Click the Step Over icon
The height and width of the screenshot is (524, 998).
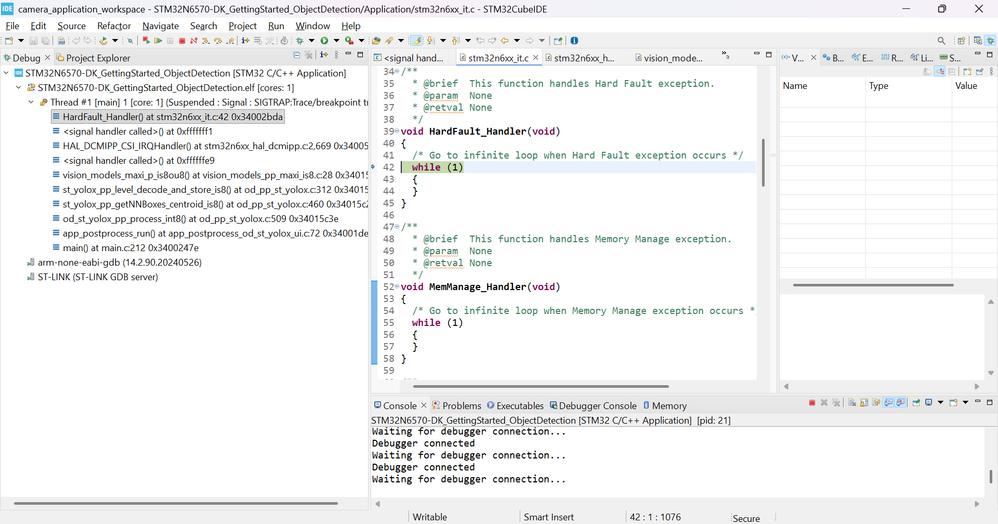click(218, 41)
